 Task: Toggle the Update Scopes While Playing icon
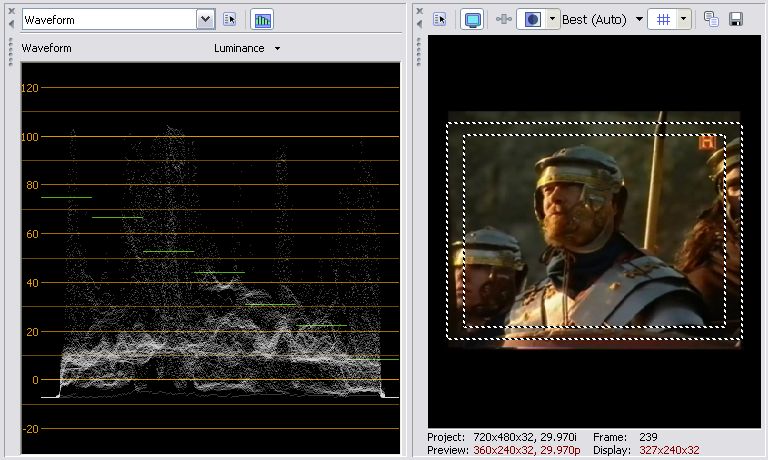pos(263,20)
